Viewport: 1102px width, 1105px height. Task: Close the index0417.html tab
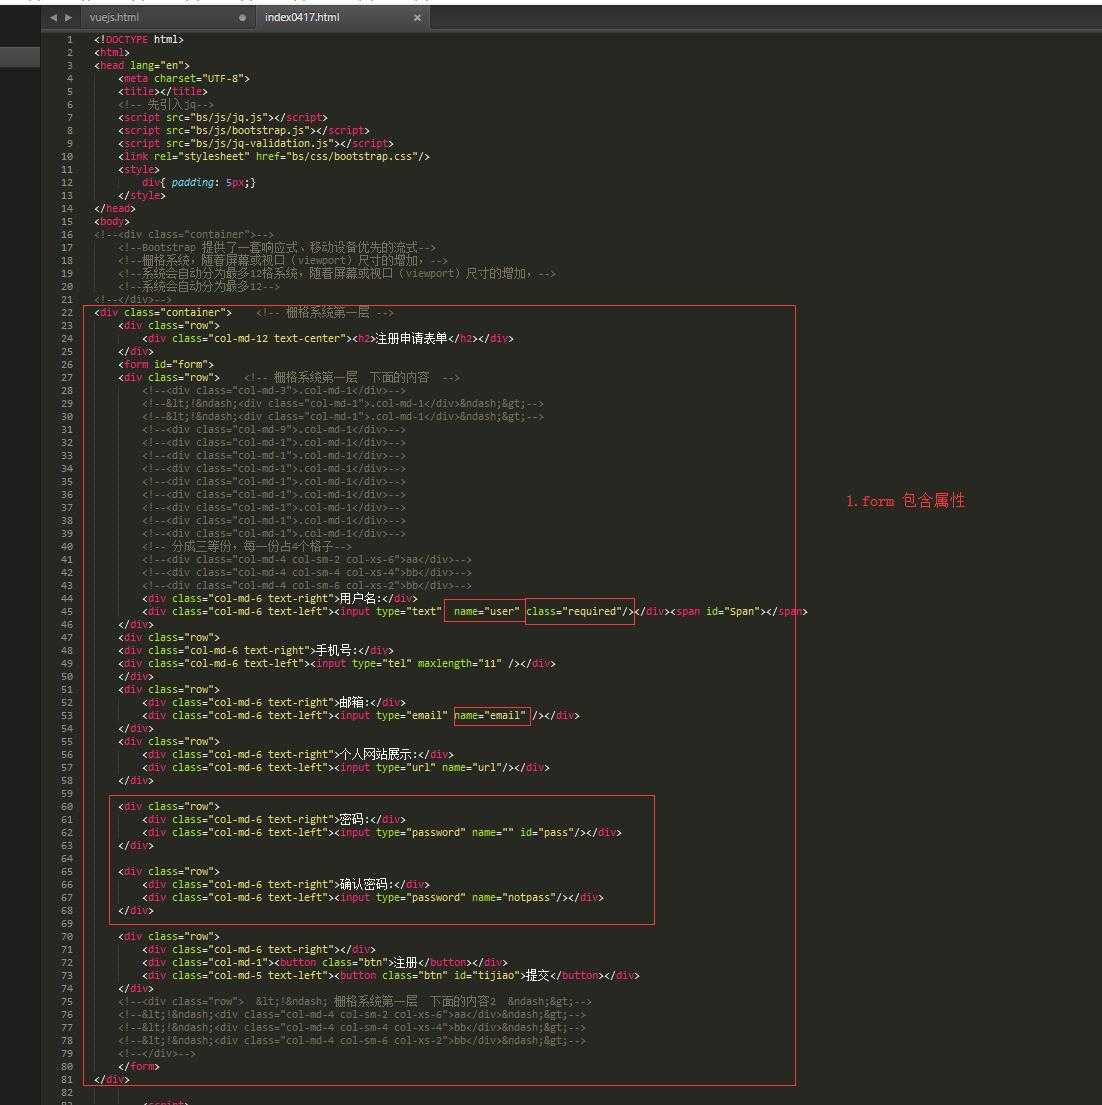point(417,18)
